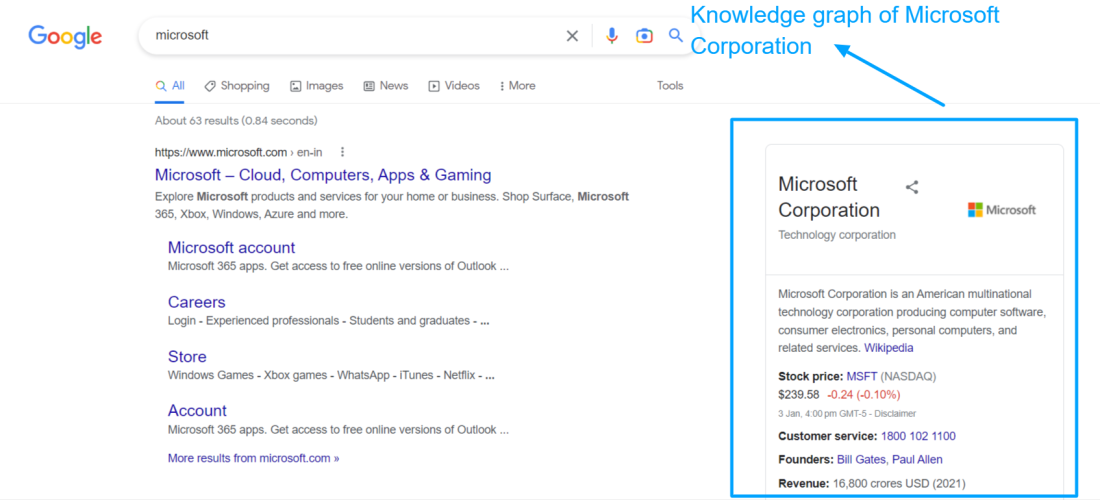The image size is (1100, 500).
Task: Open the Videos tab
Action: tap(454, 86)
